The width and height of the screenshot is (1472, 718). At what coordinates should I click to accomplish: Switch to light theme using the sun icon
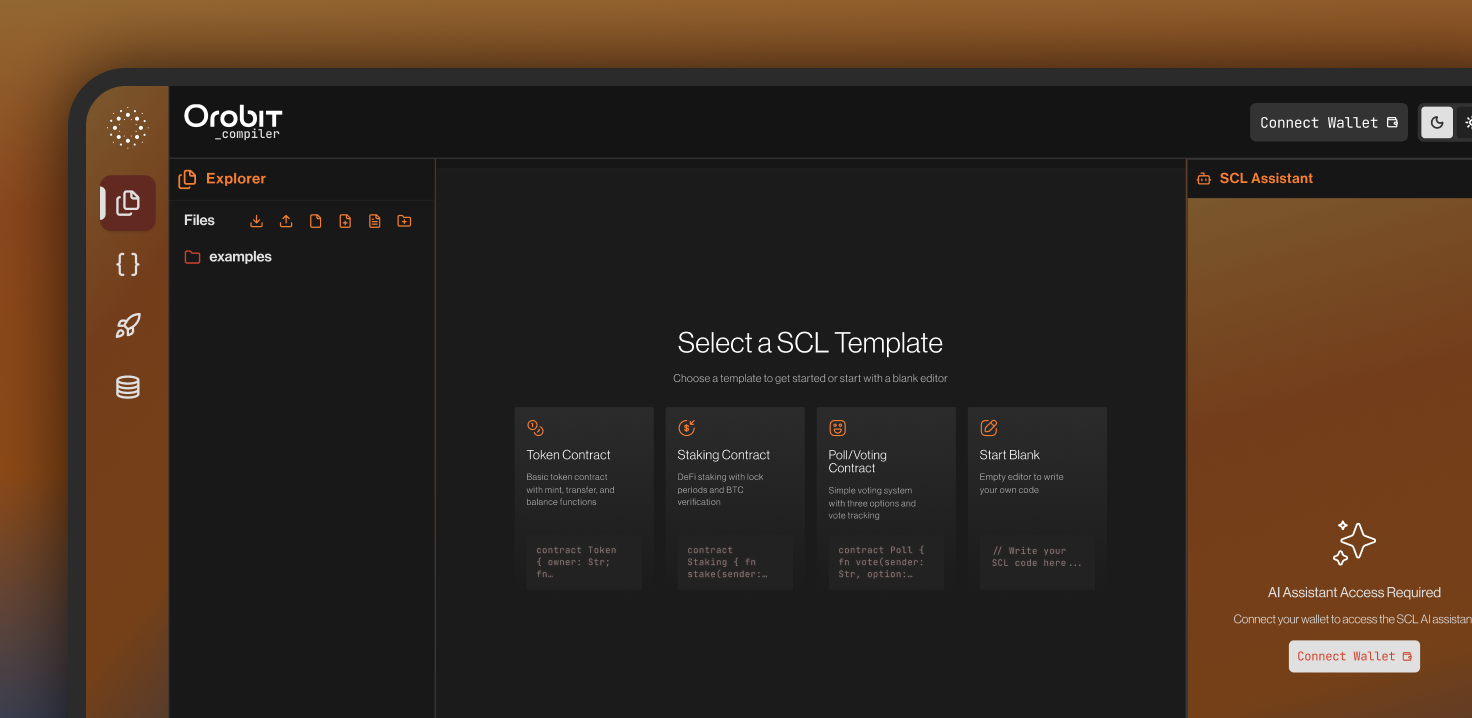(1467, 122)
